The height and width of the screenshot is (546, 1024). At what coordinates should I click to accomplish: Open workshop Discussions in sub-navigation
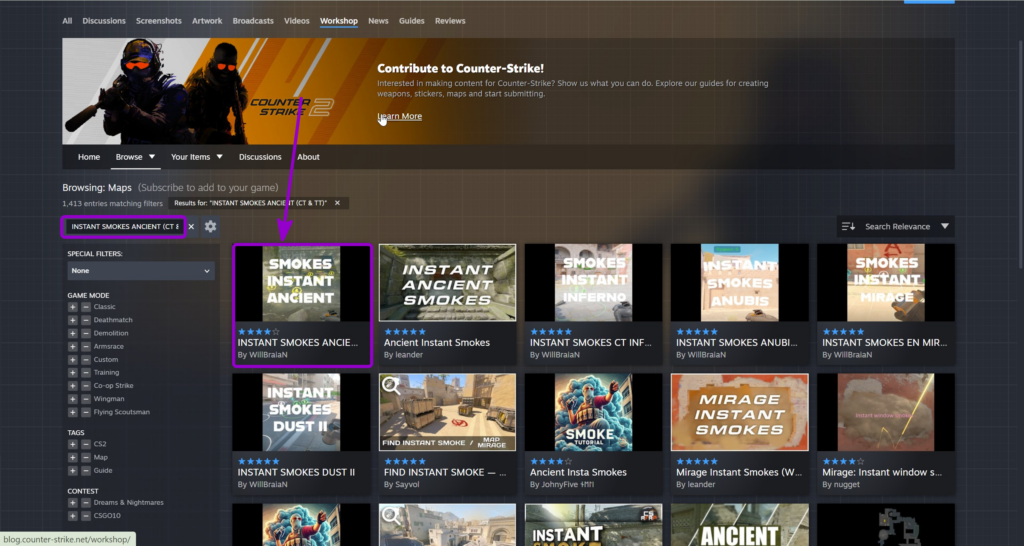[260, 157]
